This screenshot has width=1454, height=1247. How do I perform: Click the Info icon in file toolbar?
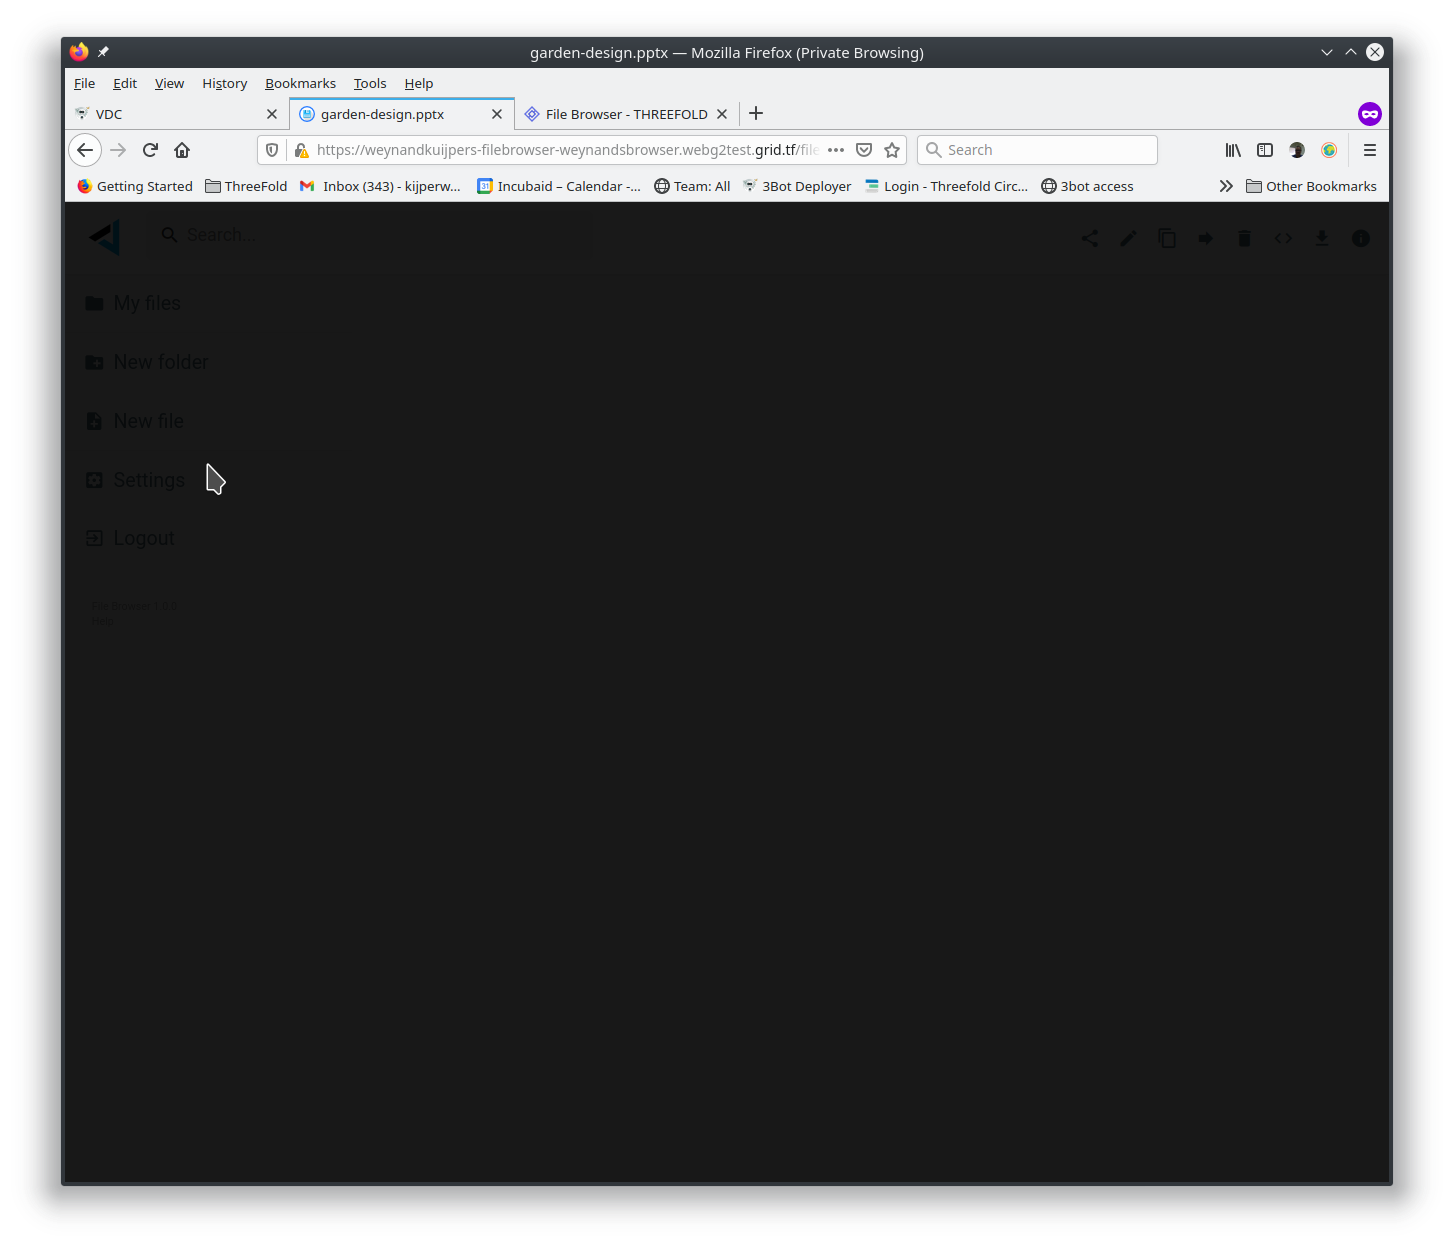coord(1360,238)
